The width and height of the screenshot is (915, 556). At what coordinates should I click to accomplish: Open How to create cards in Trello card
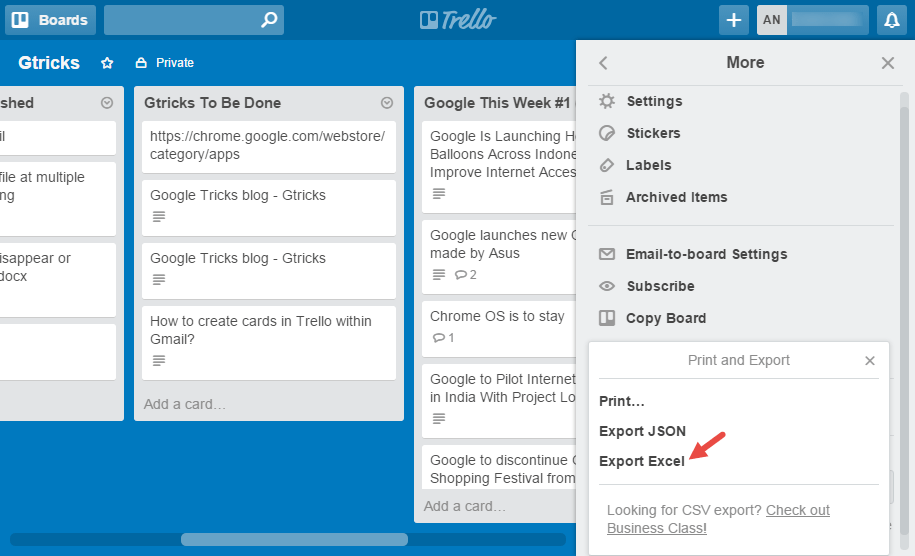268,342
